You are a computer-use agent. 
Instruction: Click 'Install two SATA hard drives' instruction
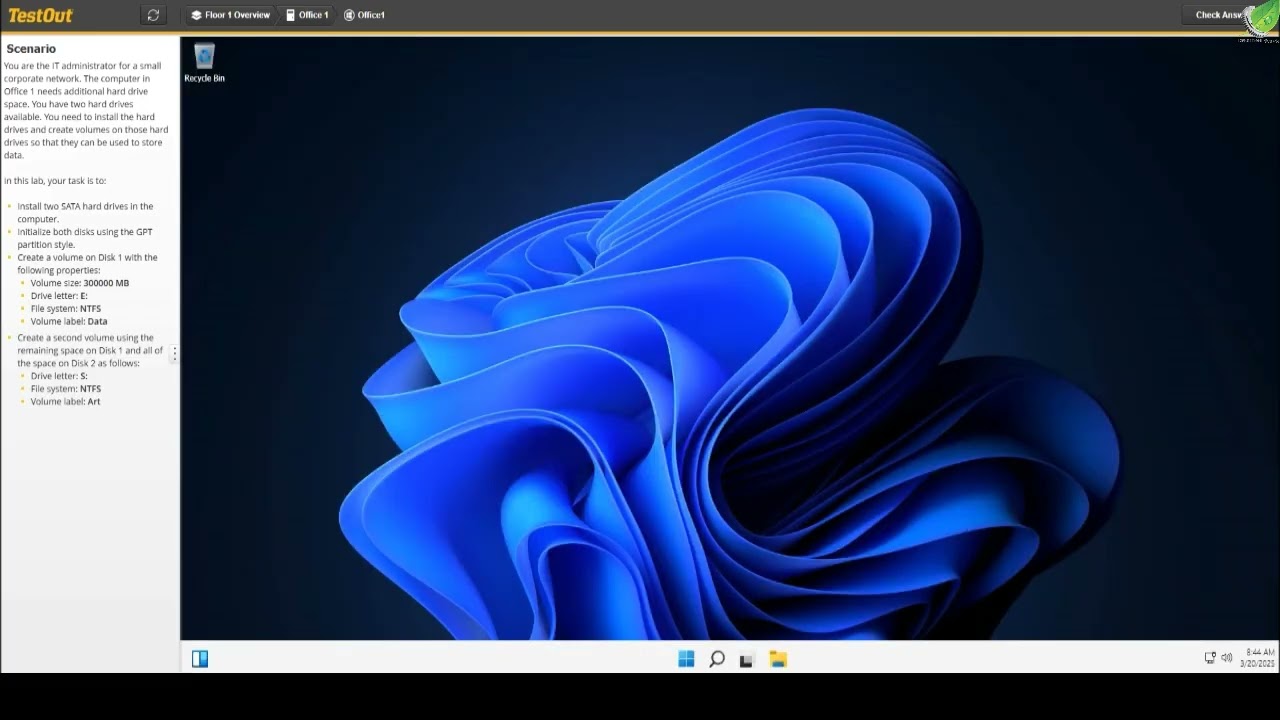click(85, 212)
